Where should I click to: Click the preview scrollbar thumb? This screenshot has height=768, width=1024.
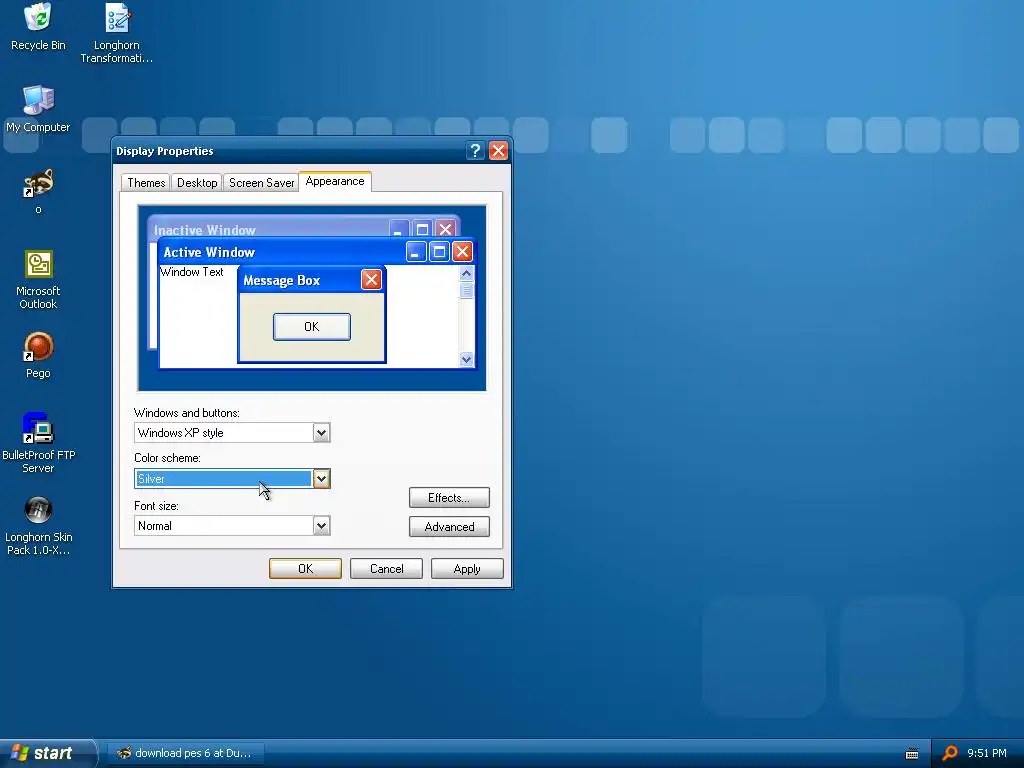tap(466, 290)
